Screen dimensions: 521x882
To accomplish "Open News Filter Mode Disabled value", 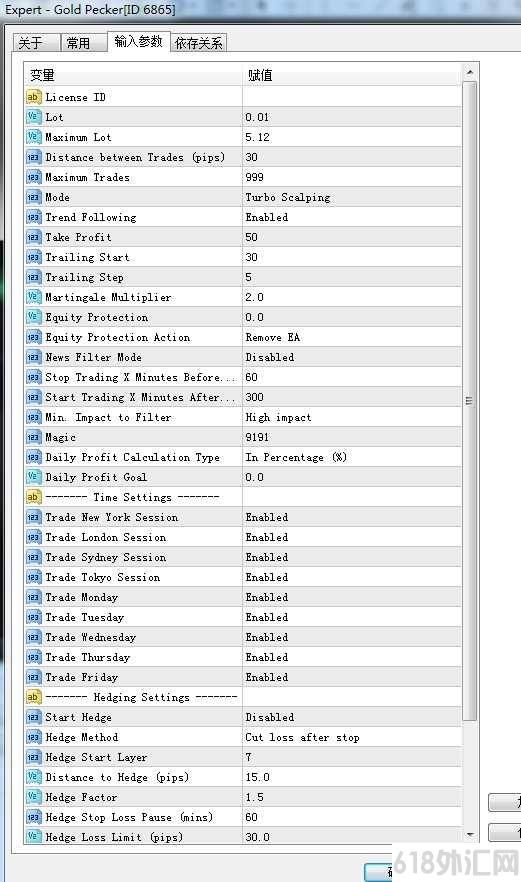I will click(270, 357).
